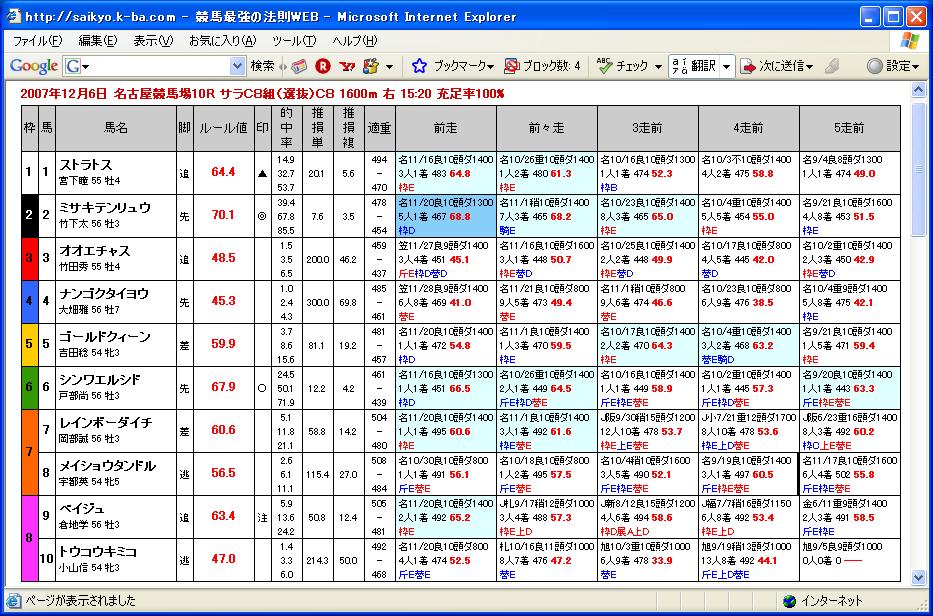Screen dimensions: 933x616
Task: Open the 次に送信 dropdown arrow
Action: (x=809, y=67)
